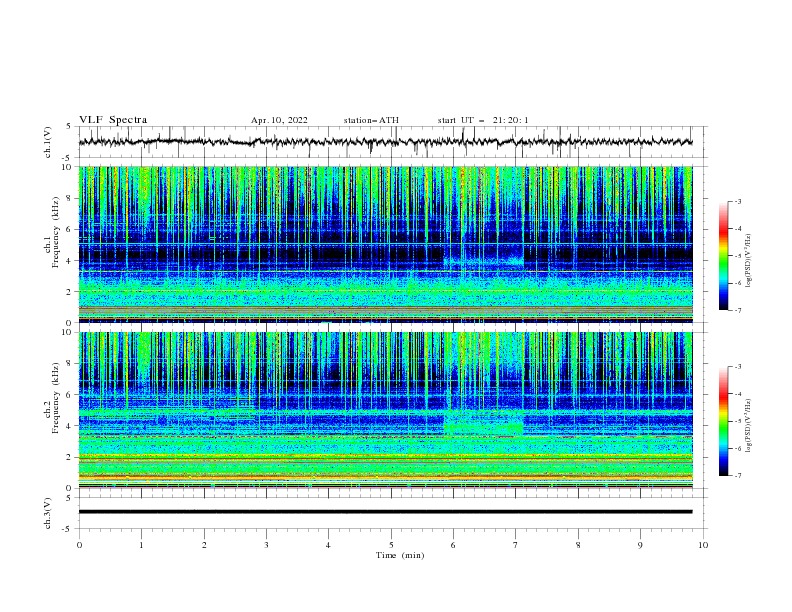The image size is (792, 612).
Task: Click time axis tick label "10"
Action: pyautogui.click(x=703, y=545)
